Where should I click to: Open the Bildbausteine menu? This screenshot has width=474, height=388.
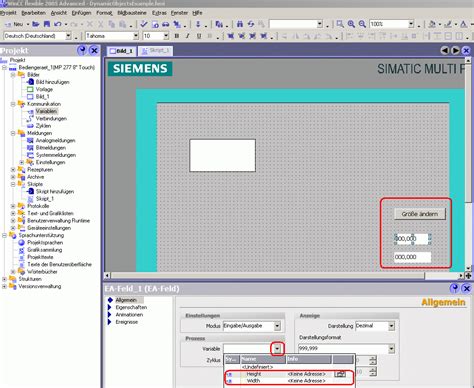click(132, 13)
